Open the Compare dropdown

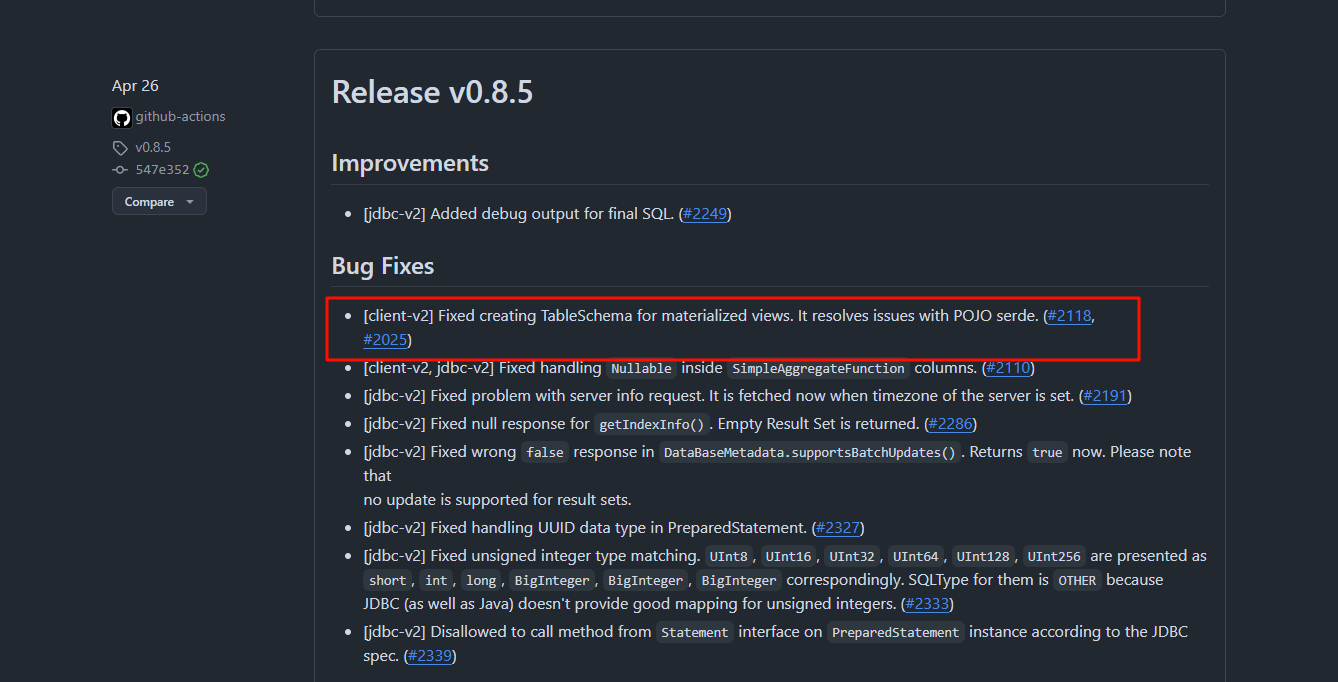tap(159, 202)
